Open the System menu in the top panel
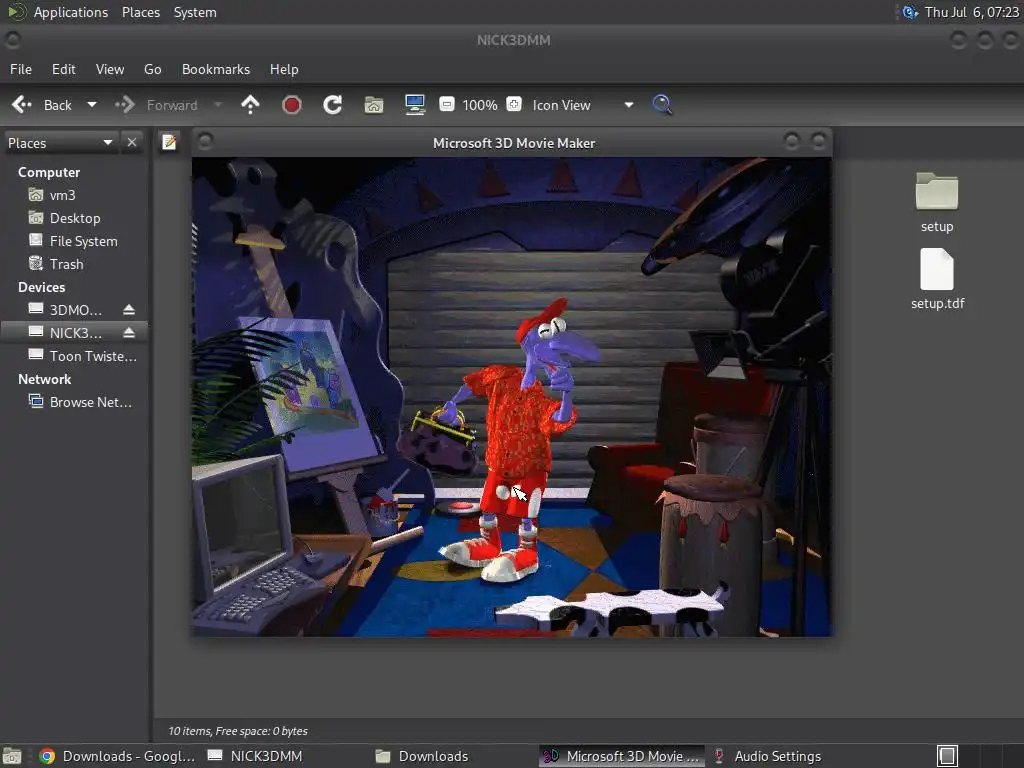 [195, 12]
